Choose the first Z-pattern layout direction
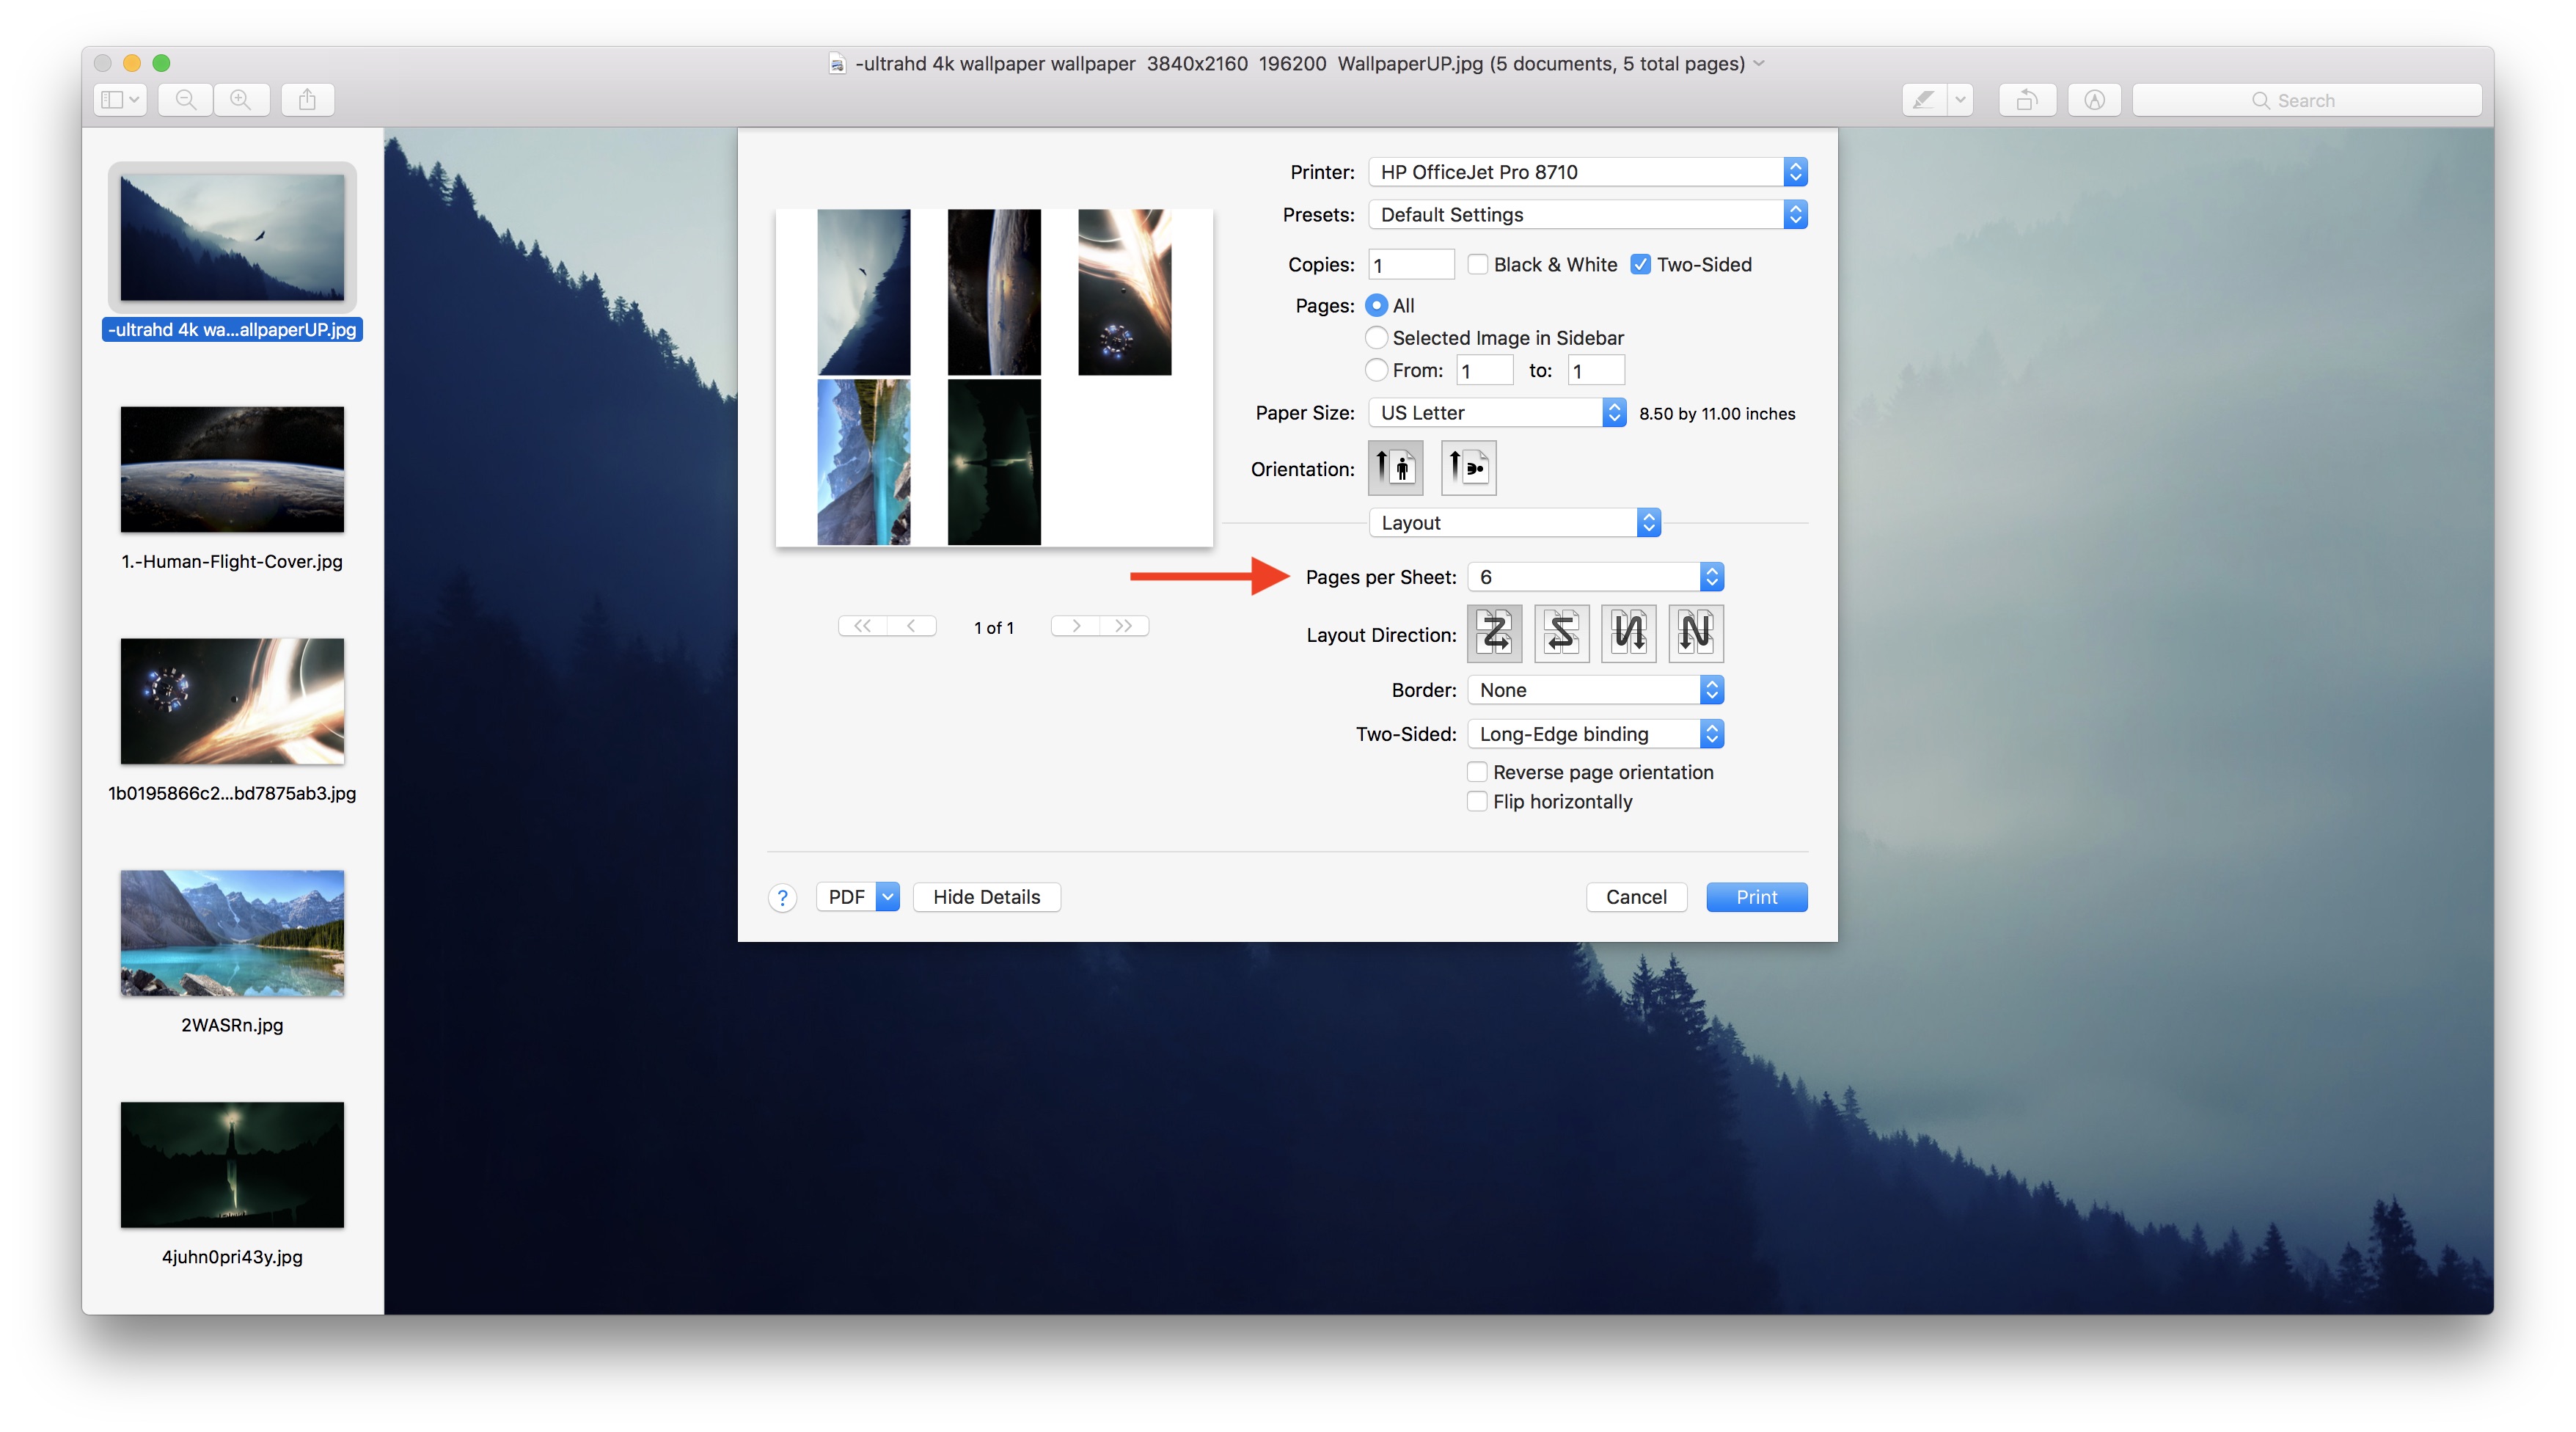The image size is (2576, 1432). tap(1494, 633)
